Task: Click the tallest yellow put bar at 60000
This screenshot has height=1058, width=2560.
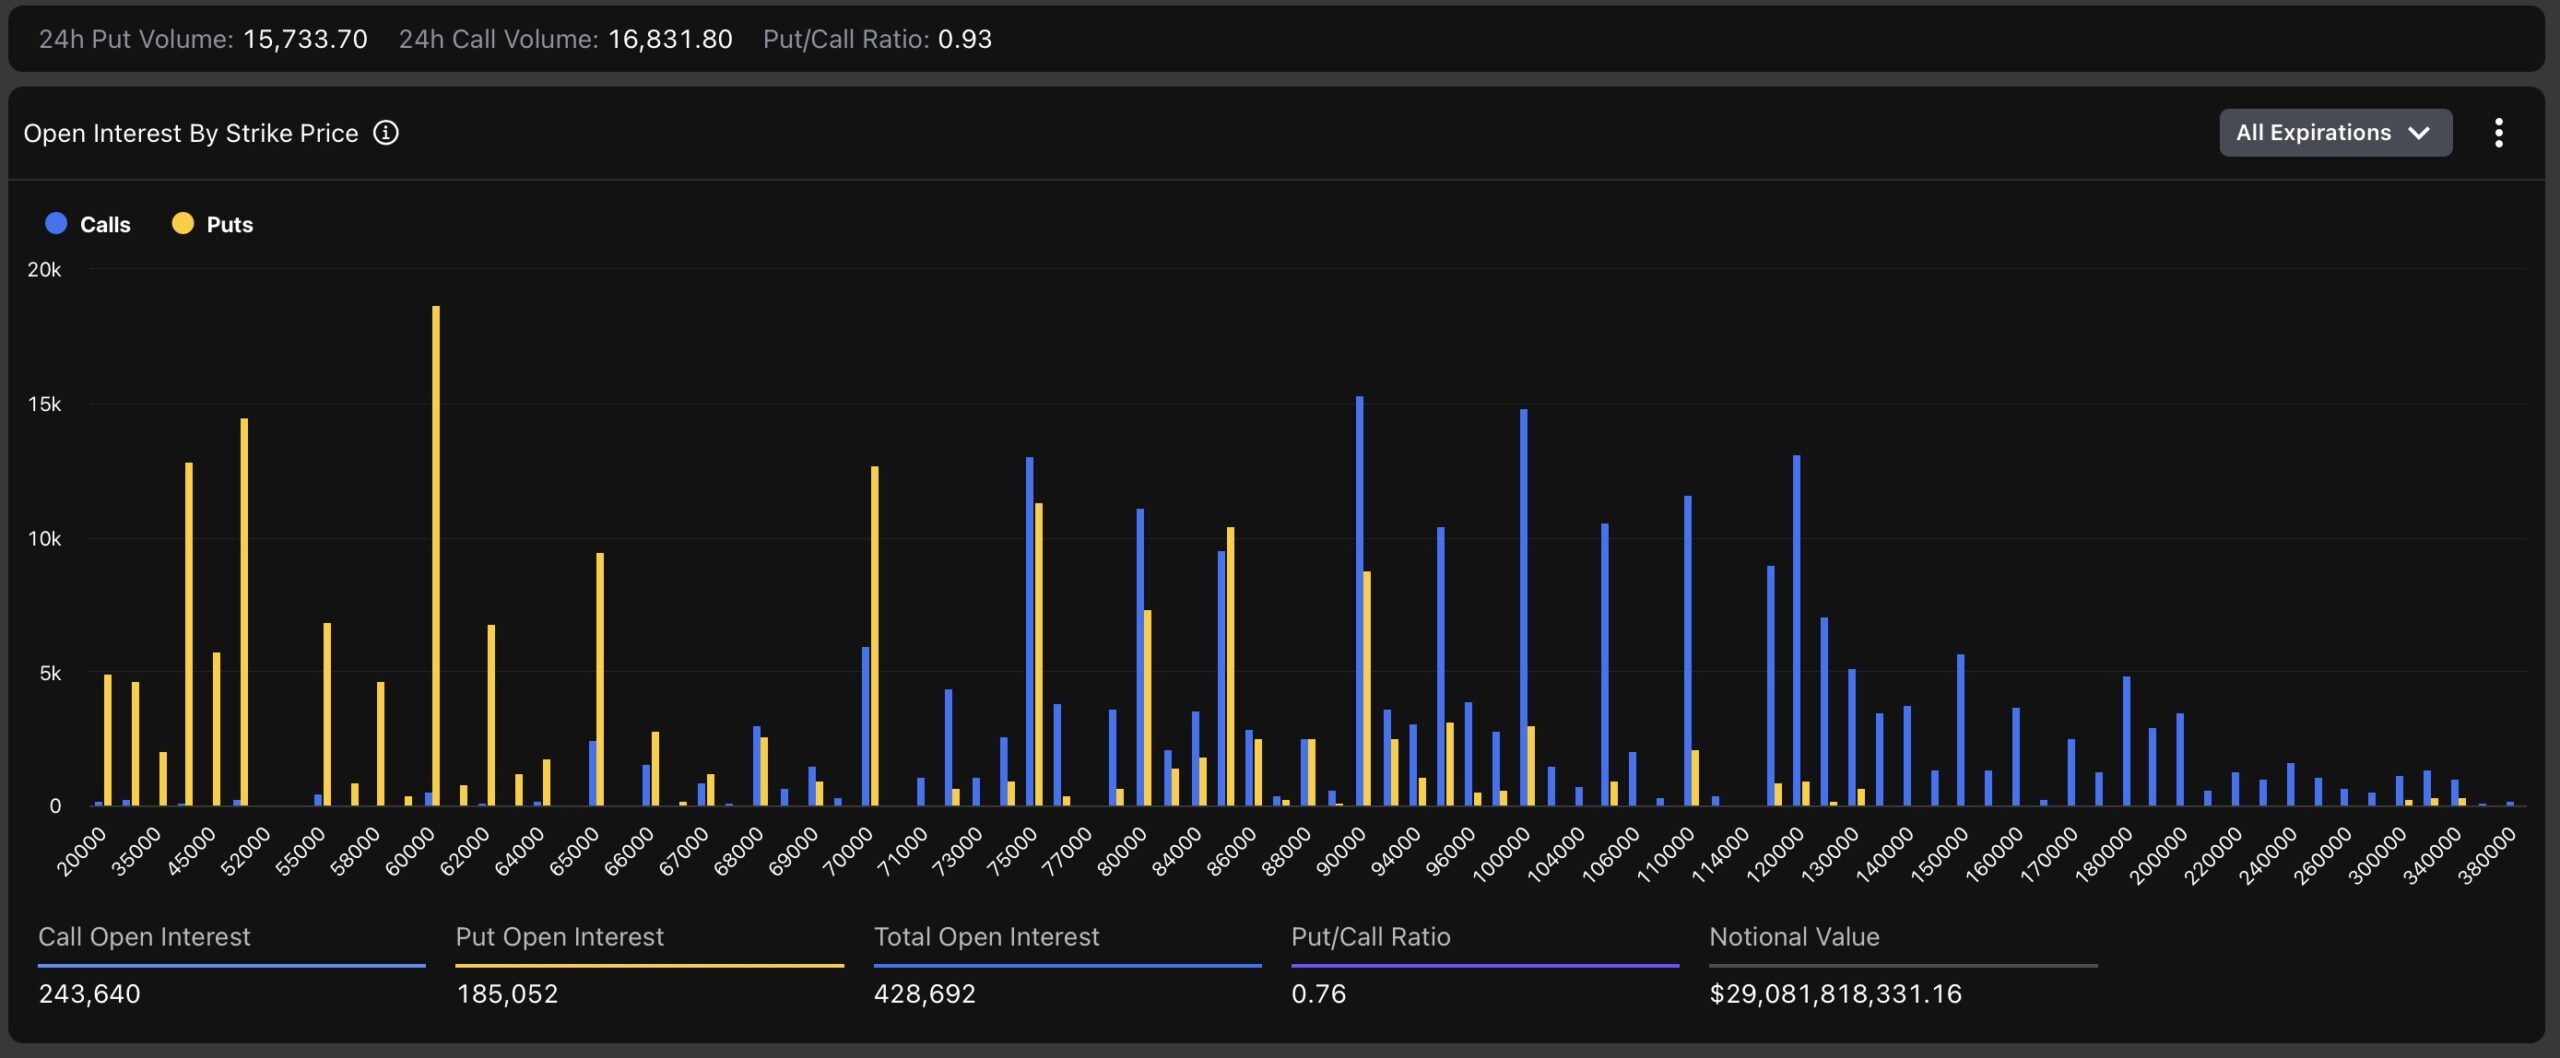Action: coord(433,550)
